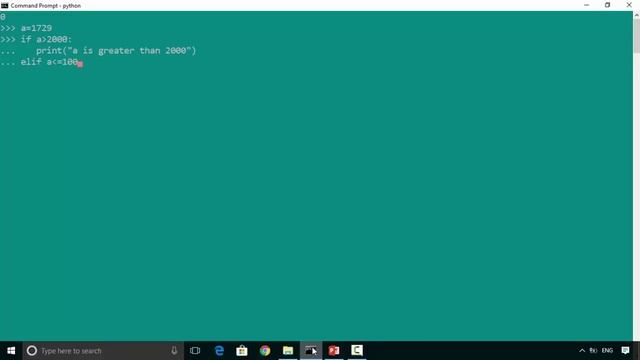Open the Microsoft Store taskbar icon

(x=242, y=351)
